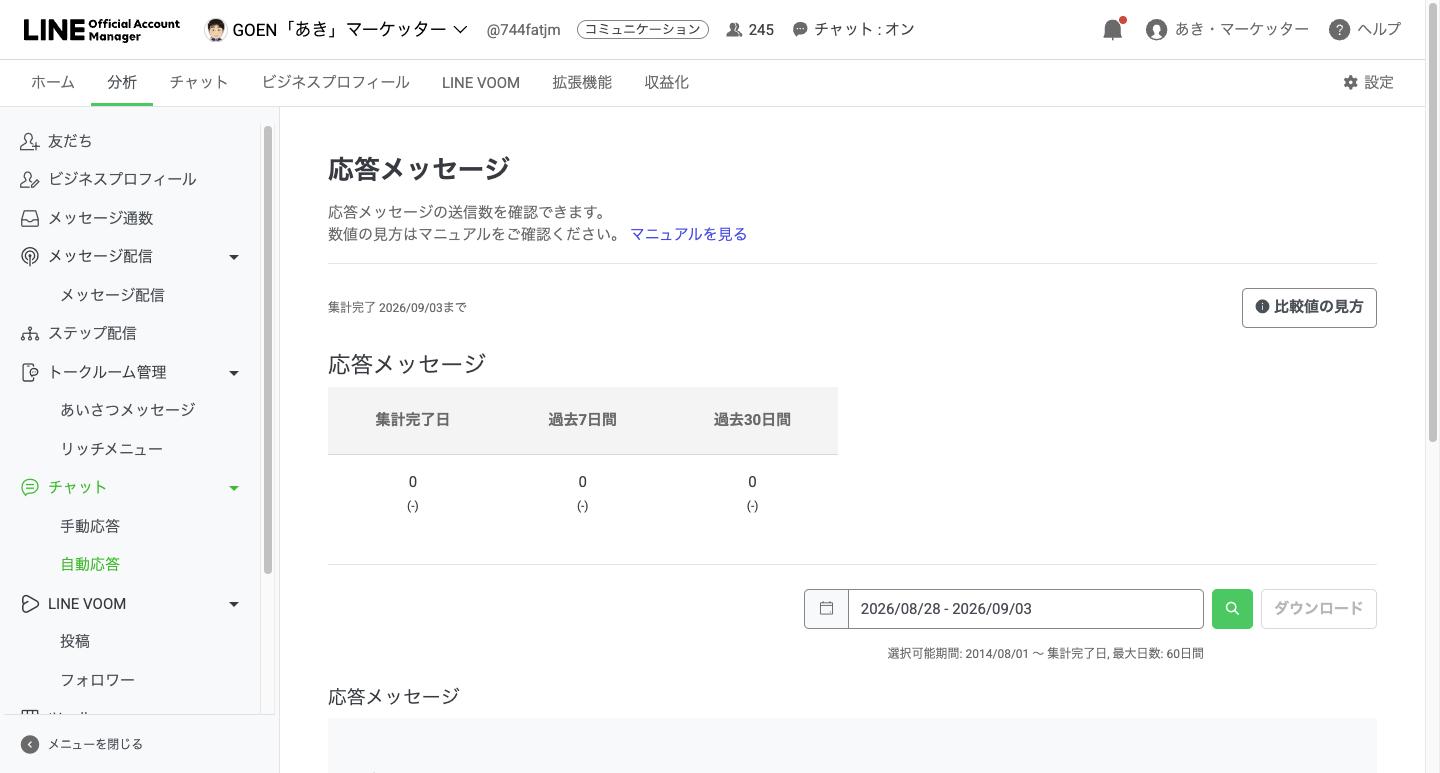The height and width of the screenshot is (773, 1440).
Task: Click the date range input field
Action: tap(1026, 609)
